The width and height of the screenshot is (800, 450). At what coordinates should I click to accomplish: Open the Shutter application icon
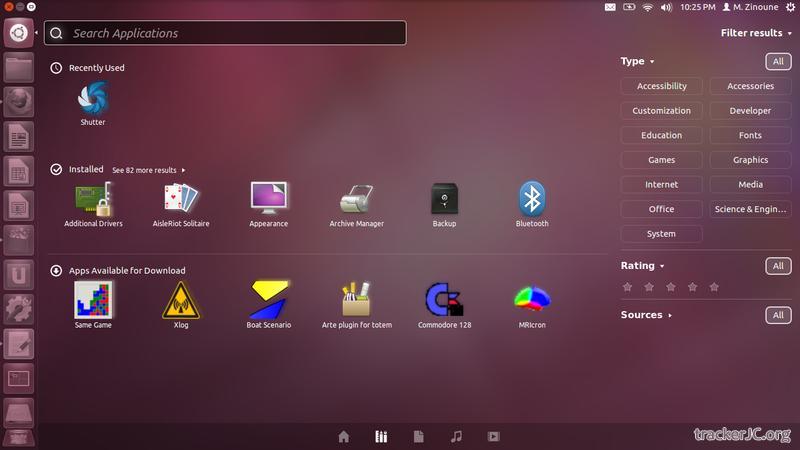[93, 99]
